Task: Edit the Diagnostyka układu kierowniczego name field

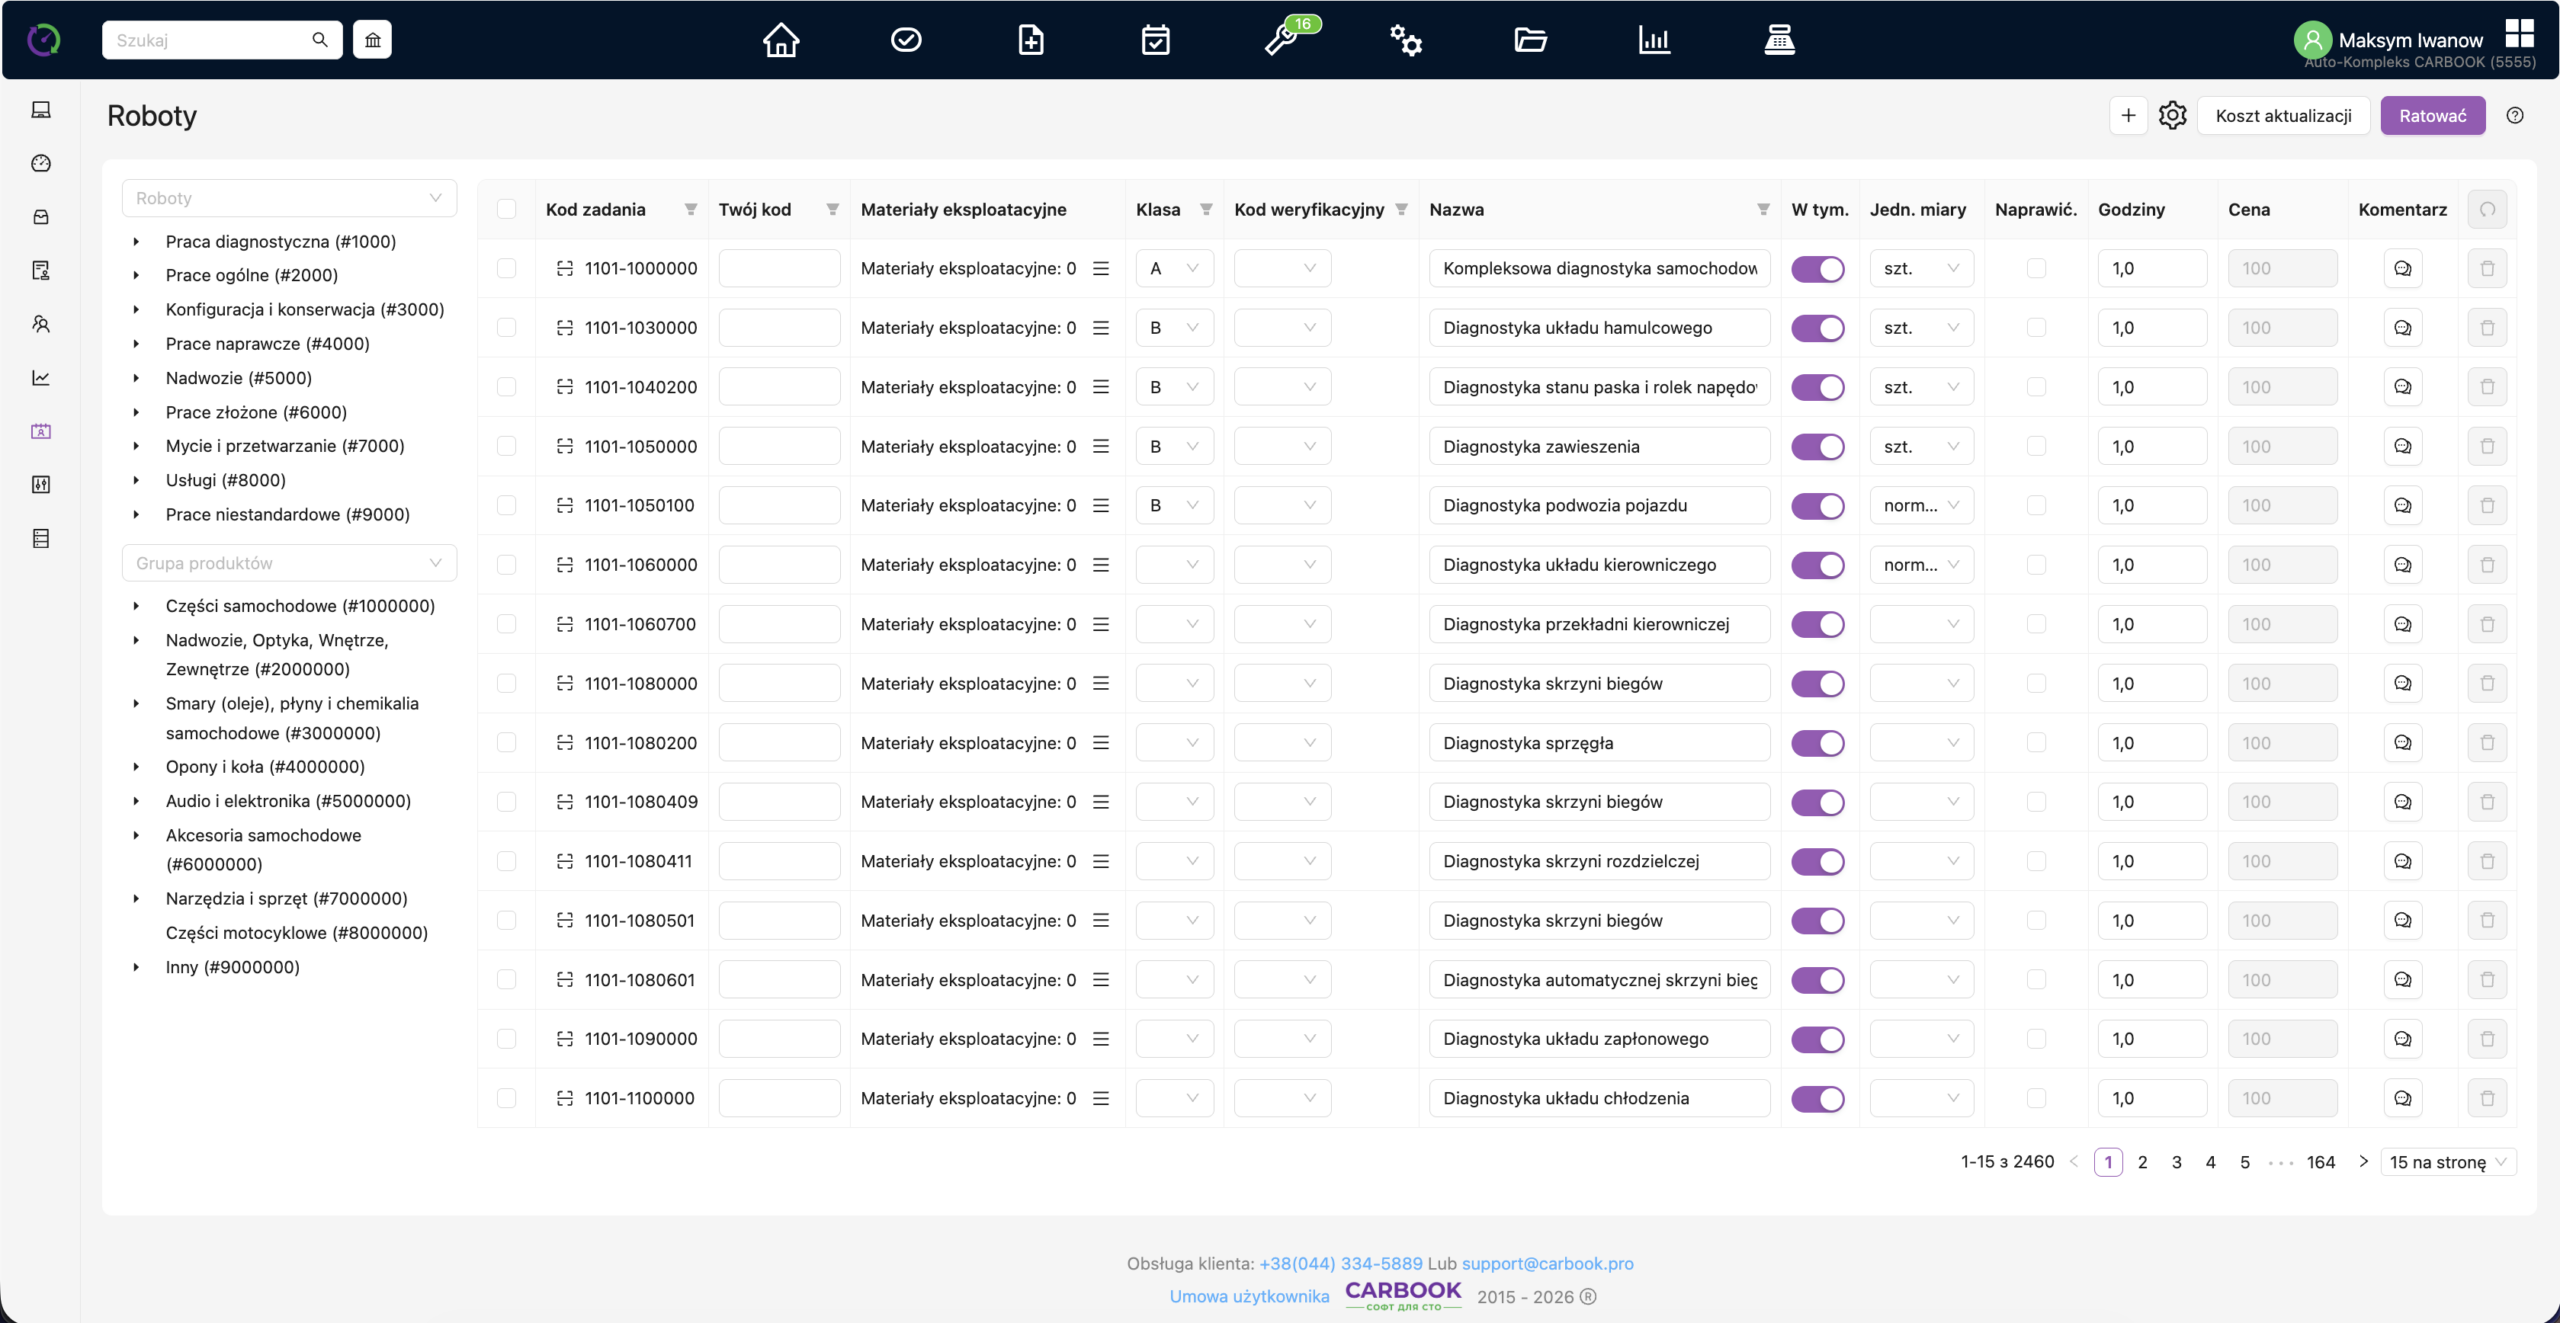Action: pyautogui.click(x=1599, y=565)
